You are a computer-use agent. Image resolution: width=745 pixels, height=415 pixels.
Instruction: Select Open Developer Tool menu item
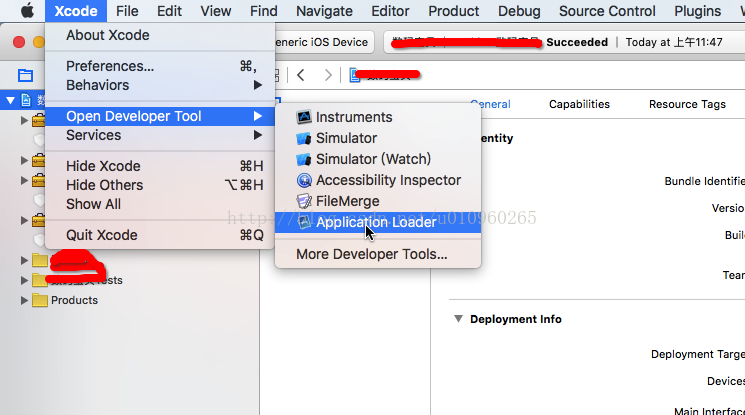[160, 116]
